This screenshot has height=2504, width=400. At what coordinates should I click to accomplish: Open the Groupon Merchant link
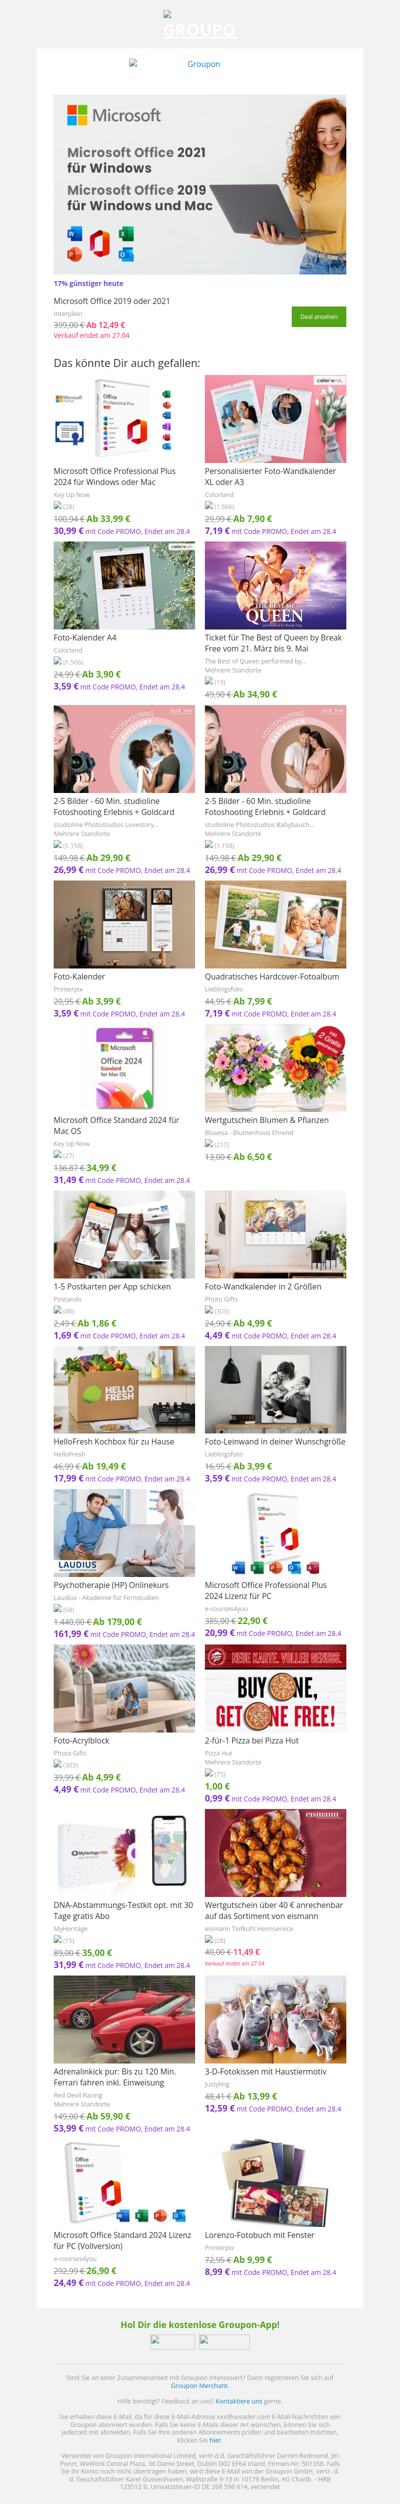coord(199,2386)
